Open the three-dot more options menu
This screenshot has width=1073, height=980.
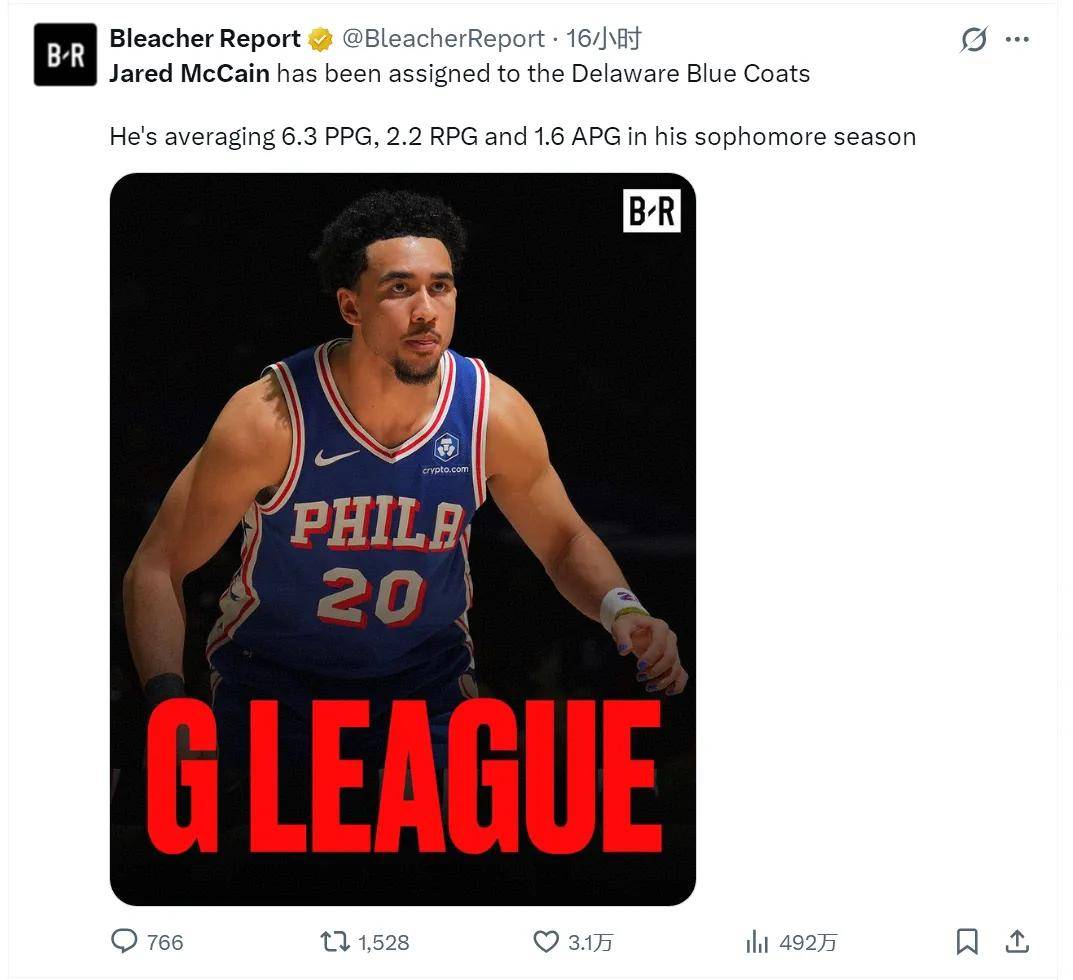click(x=1017, y=40)
